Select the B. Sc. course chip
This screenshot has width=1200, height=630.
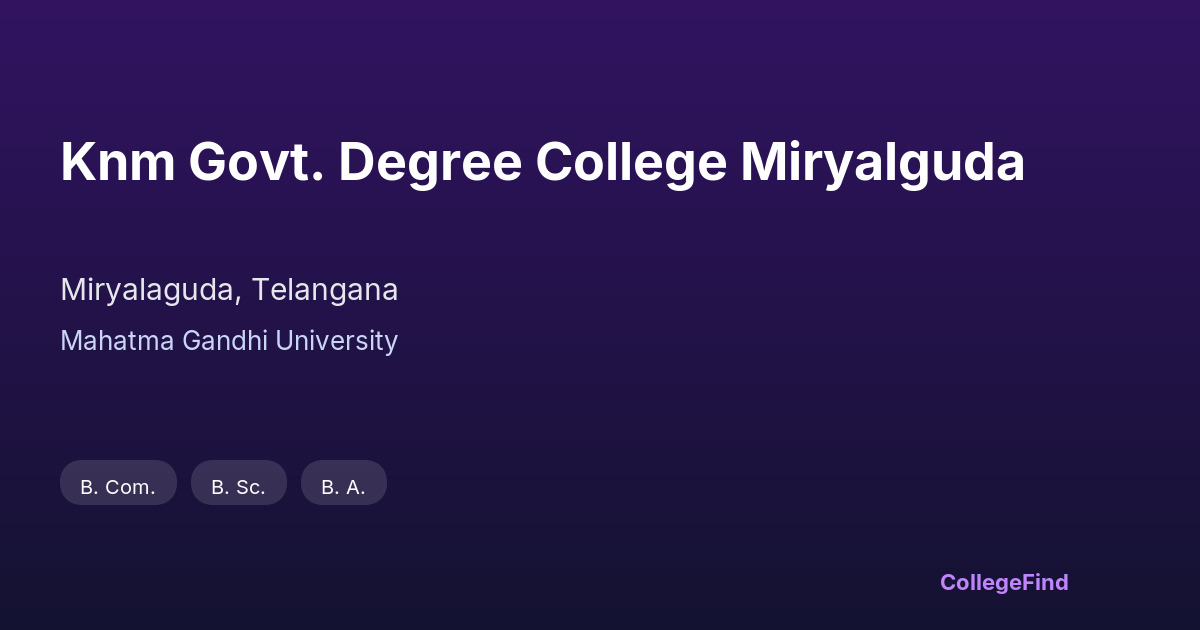(238, 487)
